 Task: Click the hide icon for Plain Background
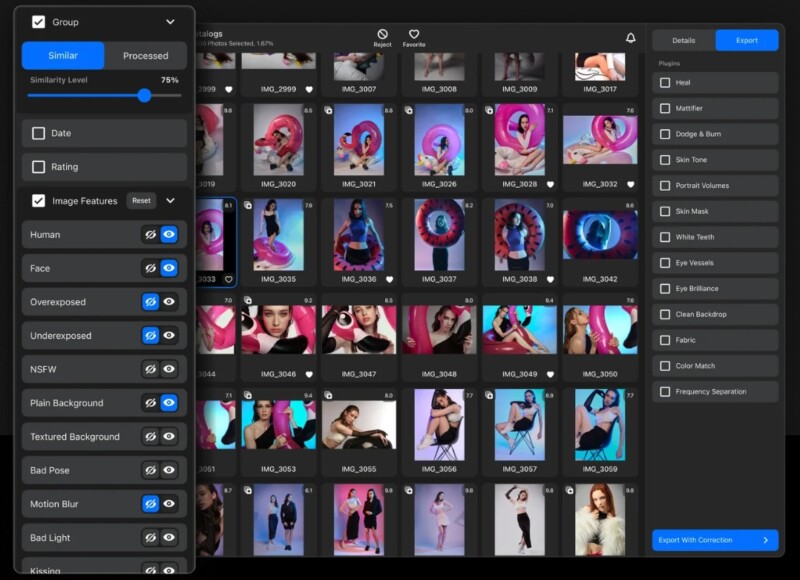pyautogui.click(x=151, y=403)
